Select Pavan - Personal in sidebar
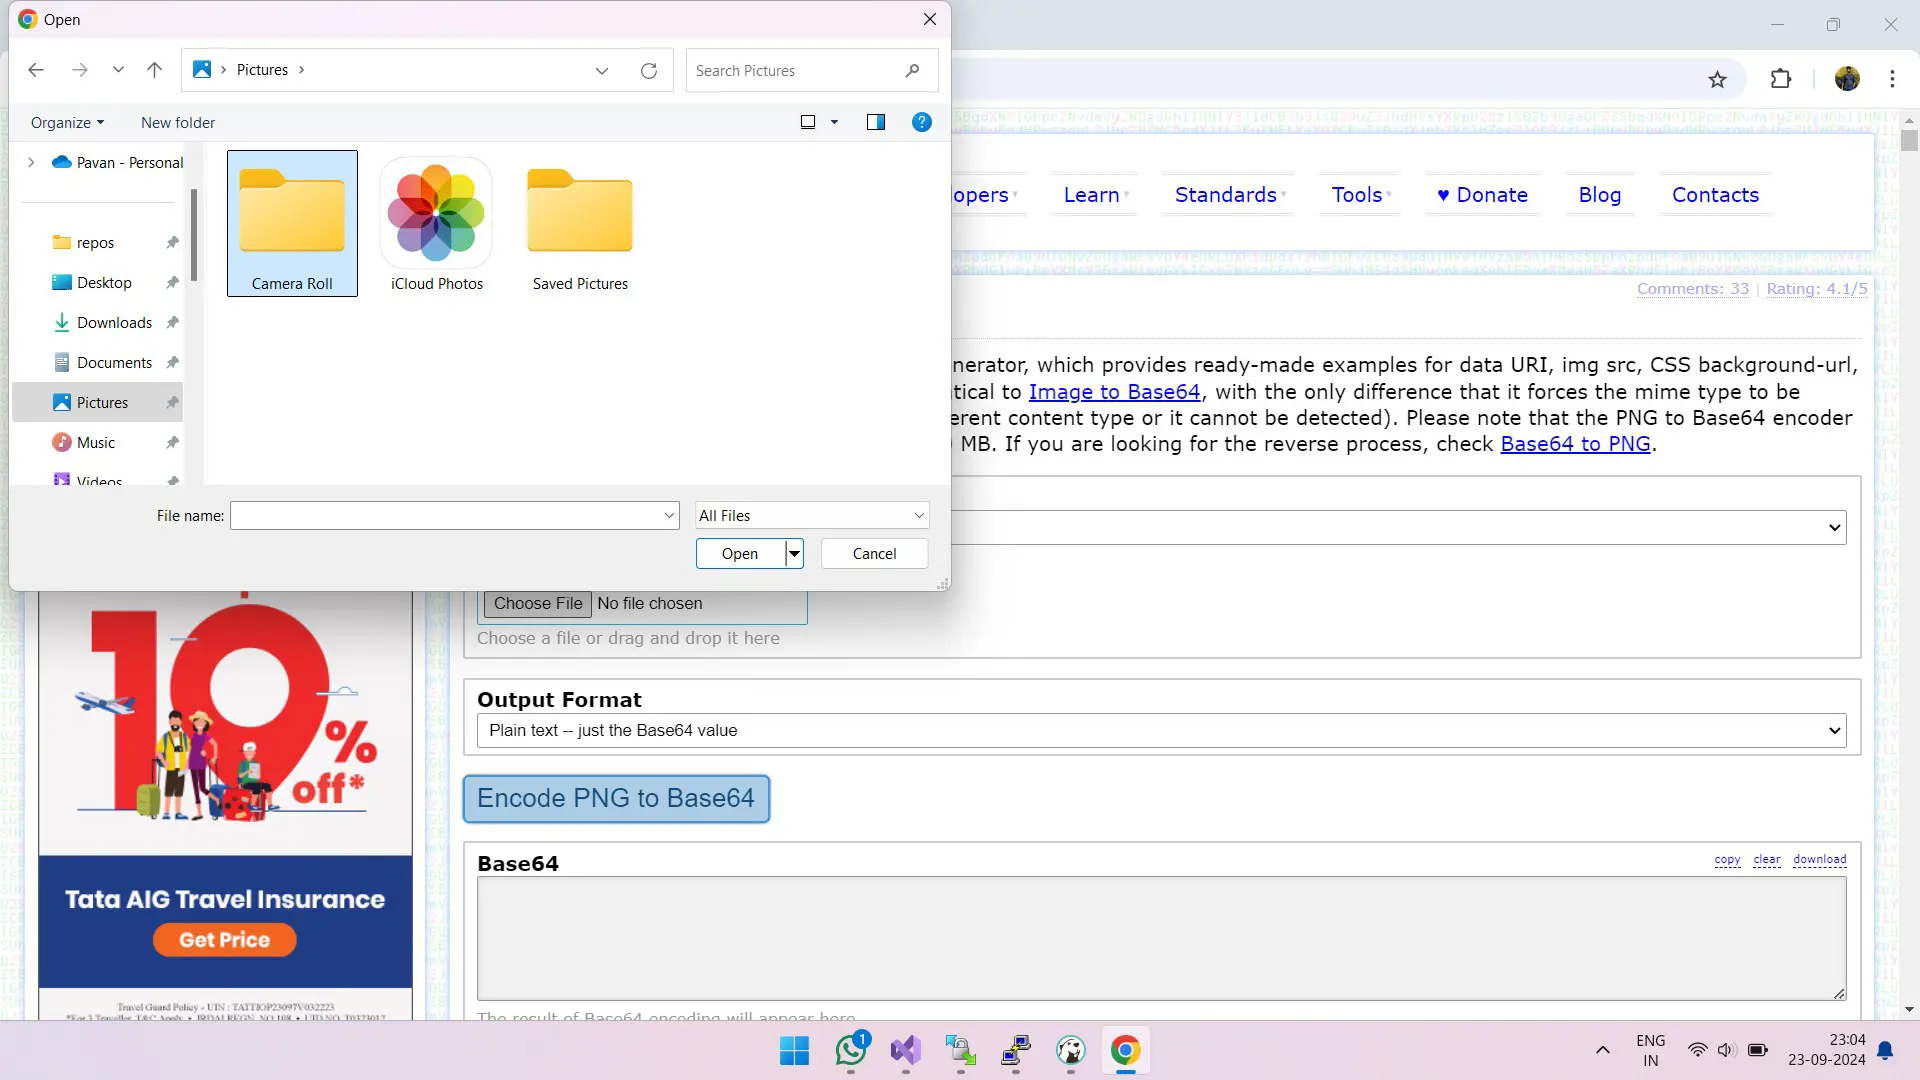 [118, 162]
